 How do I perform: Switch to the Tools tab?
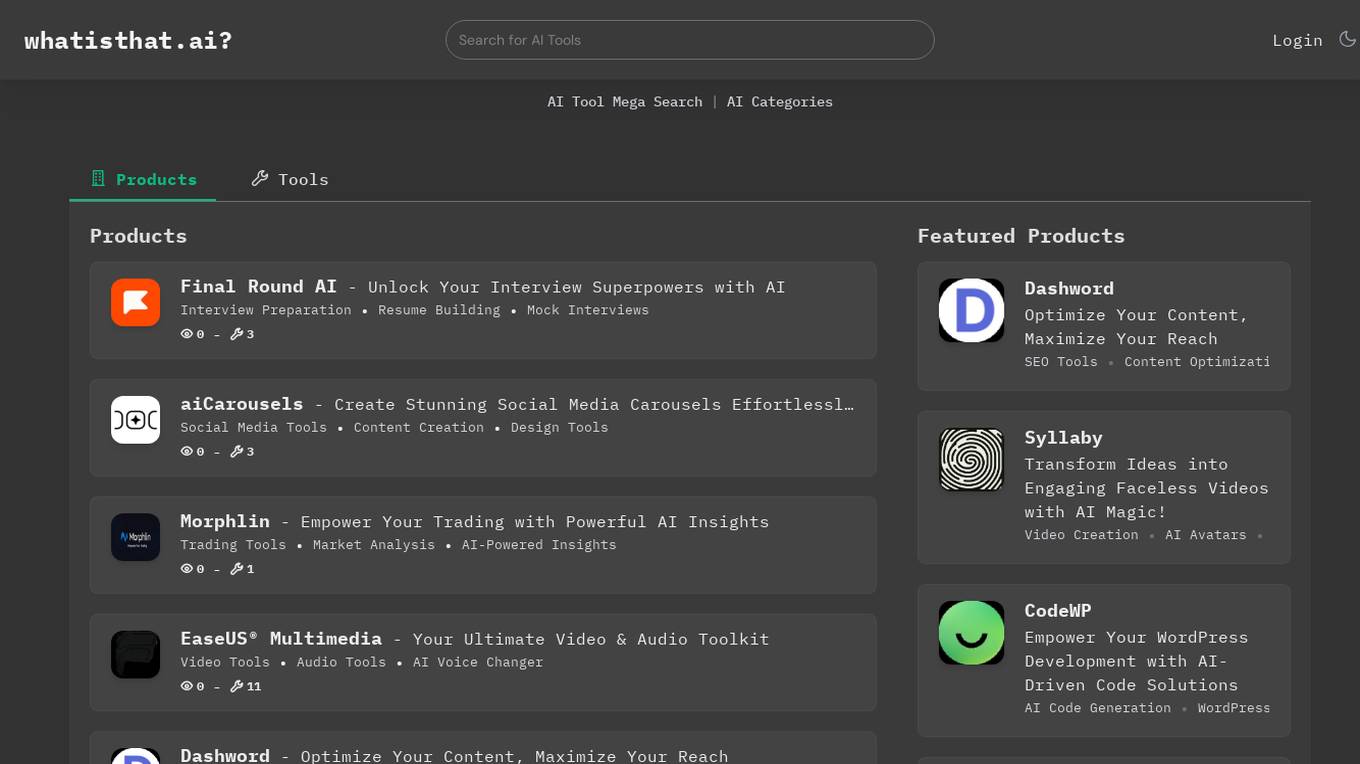(289, 179)
